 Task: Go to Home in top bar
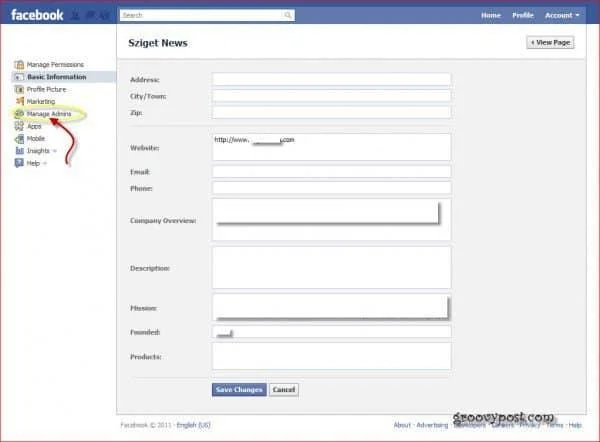[x=491, y=15]
